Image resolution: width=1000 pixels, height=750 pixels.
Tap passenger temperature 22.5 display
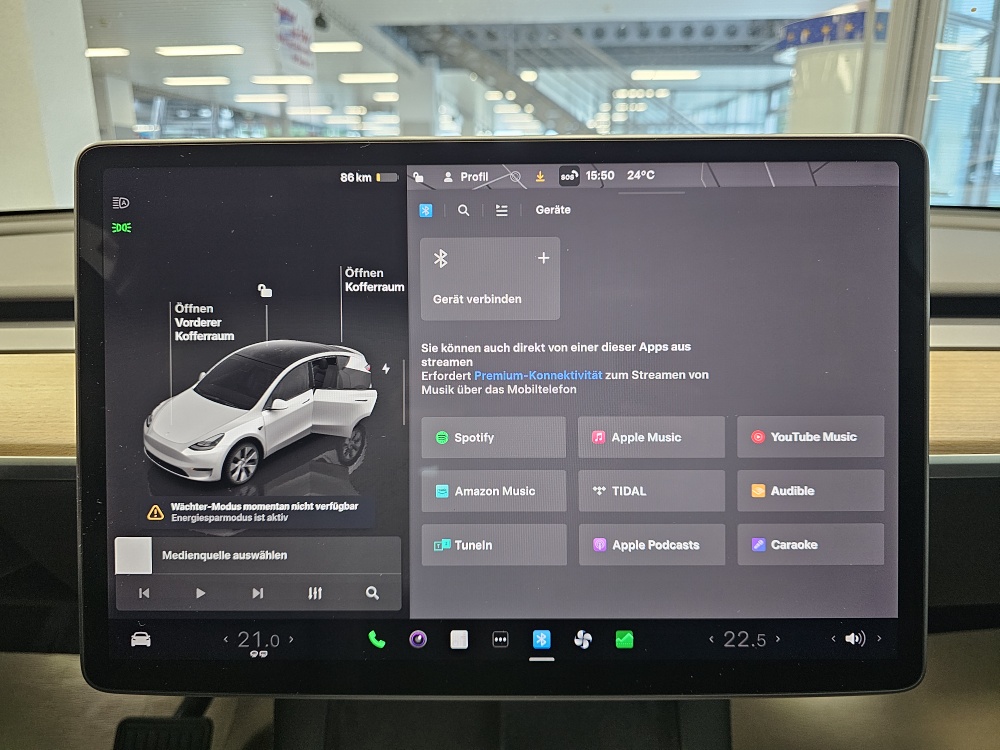tap(744, 640)
